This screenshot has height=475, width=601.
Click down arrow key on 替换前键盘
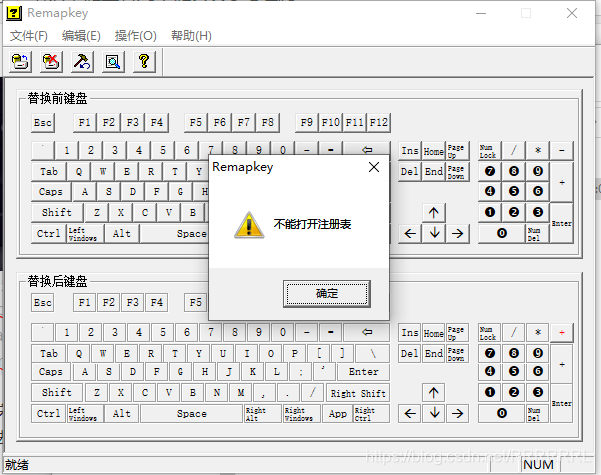click(x=434, y=233)
